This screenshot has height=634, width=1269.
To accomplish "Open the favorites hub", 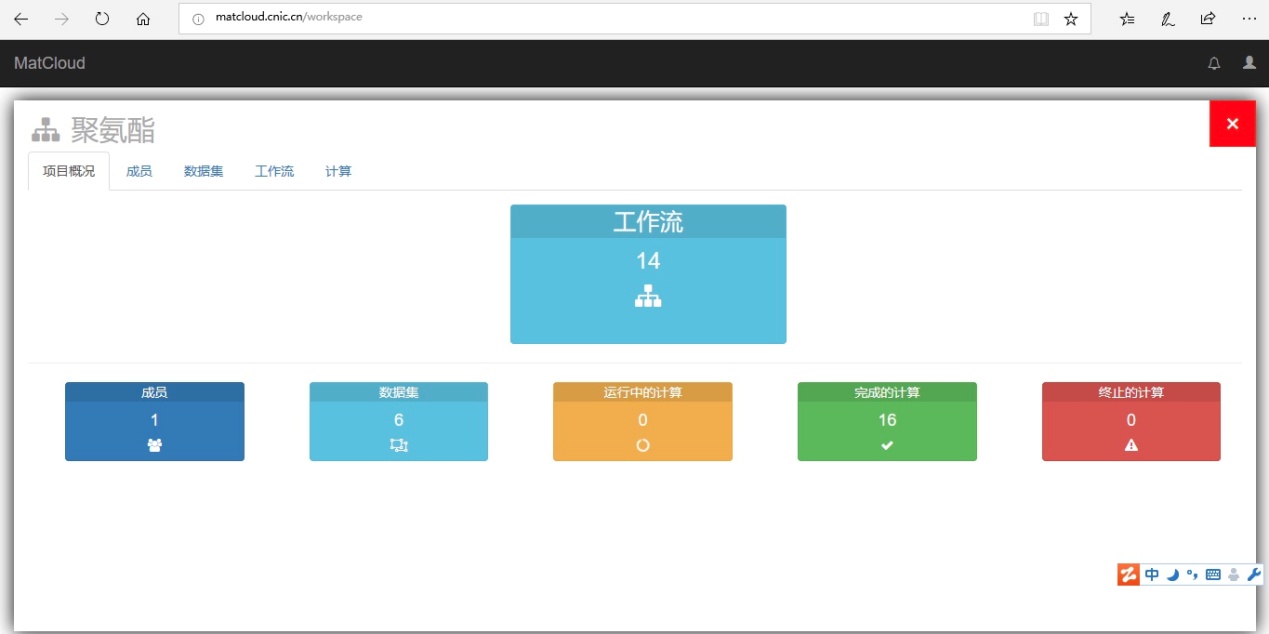I will point(1127,19).
